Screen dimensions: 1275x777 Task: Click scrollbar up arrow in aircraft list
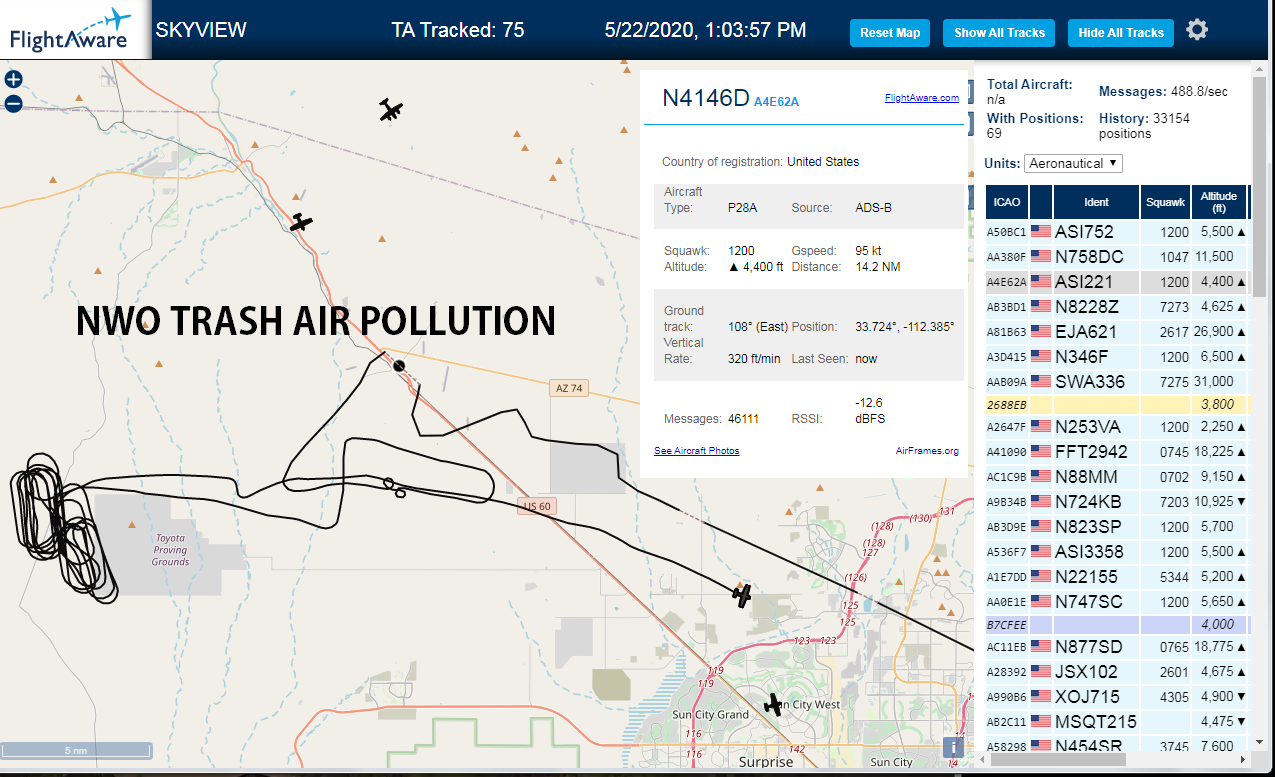1258,70
